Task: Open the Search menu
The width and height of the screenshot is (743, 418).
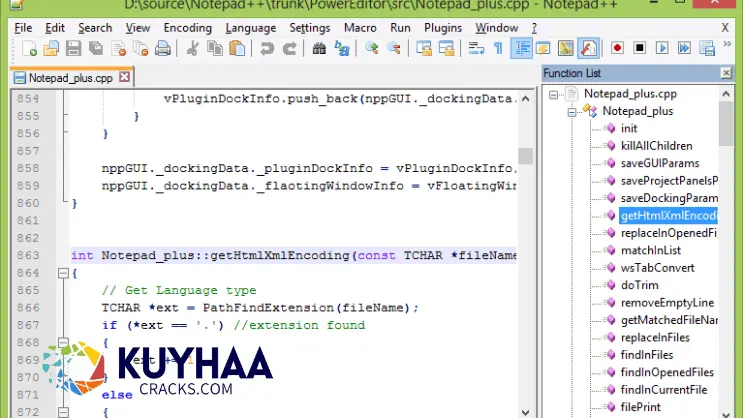Action: pos(95,28)
